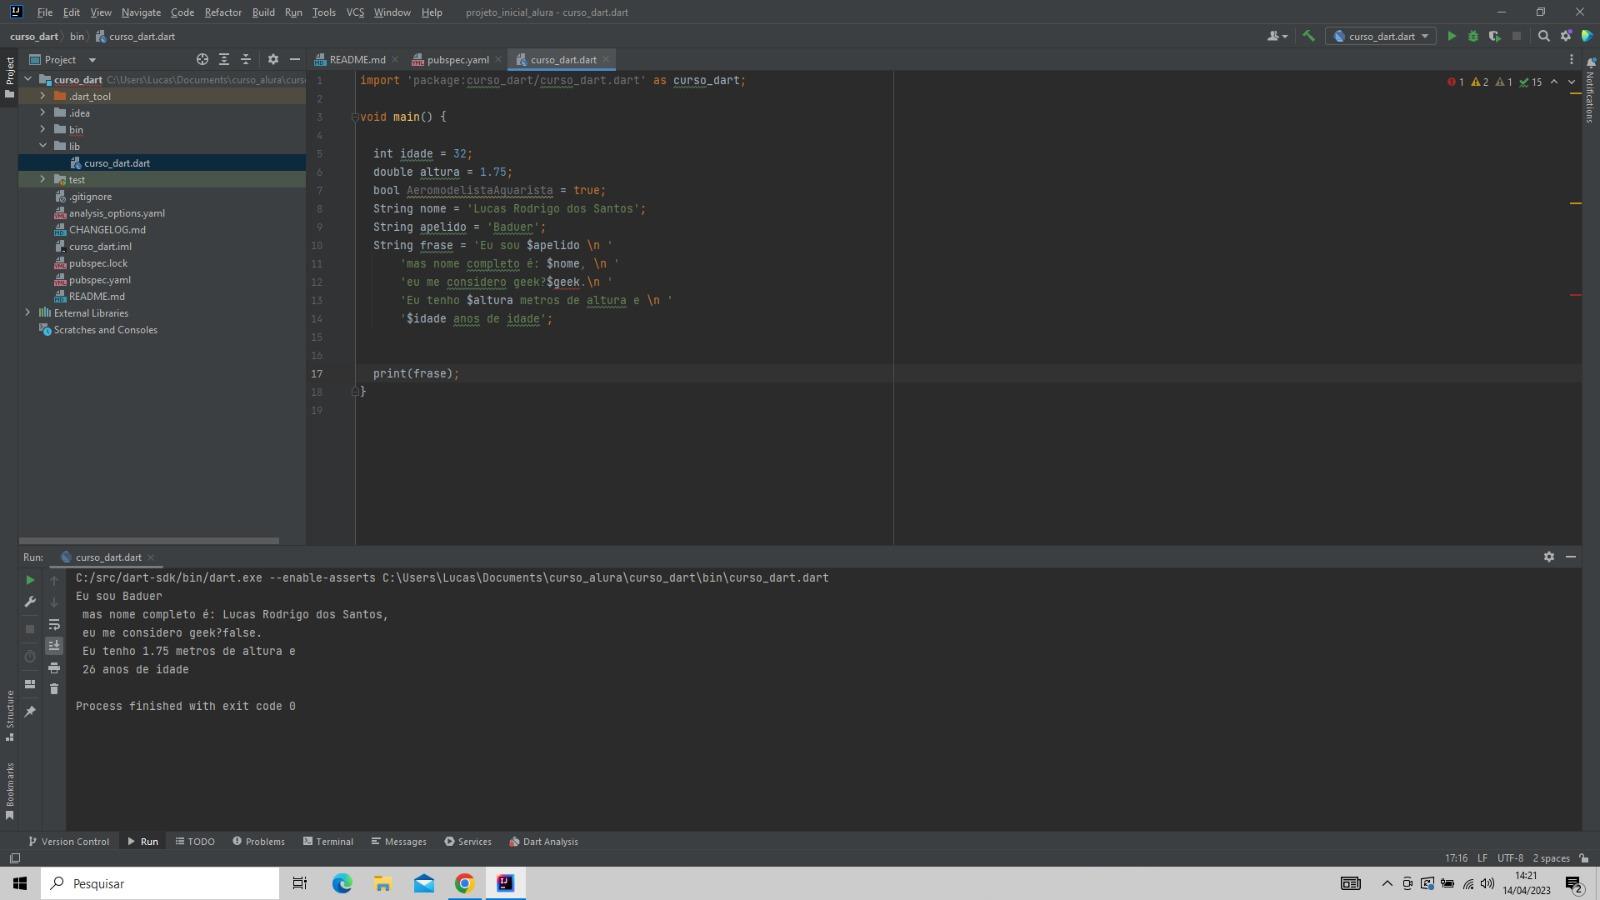
Task: Open the VCS menu
Action: coord(355,12)
